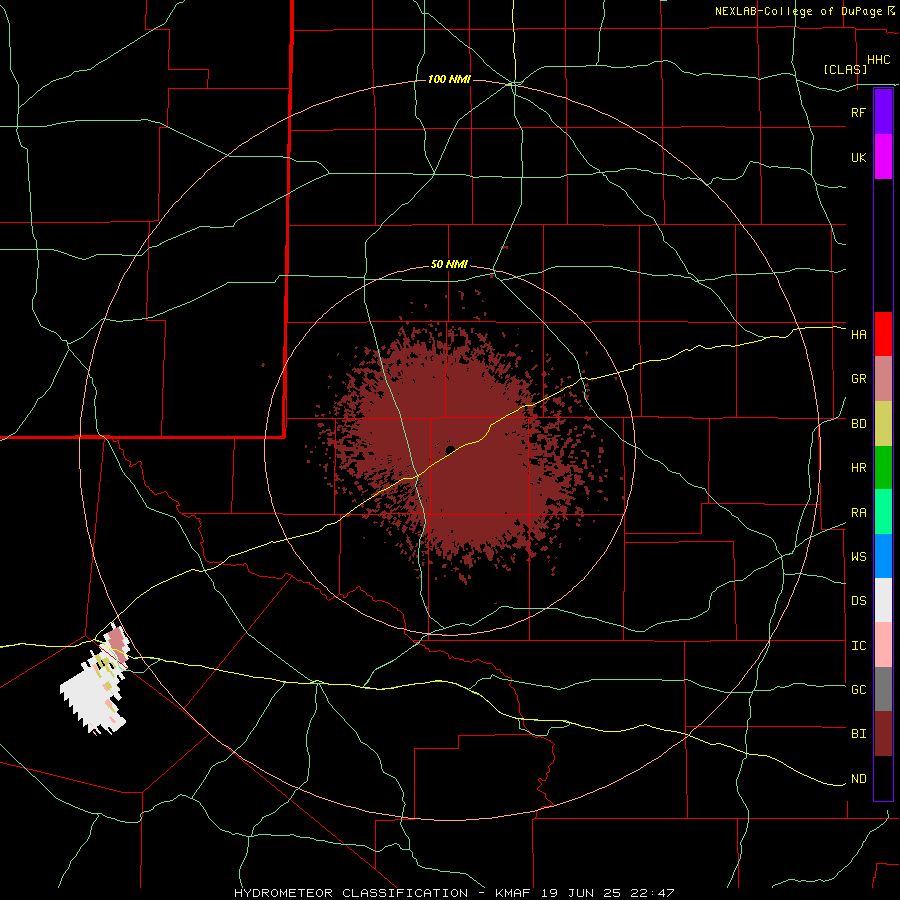Click the RF purple legend color swatch

(x=883, y=112)
